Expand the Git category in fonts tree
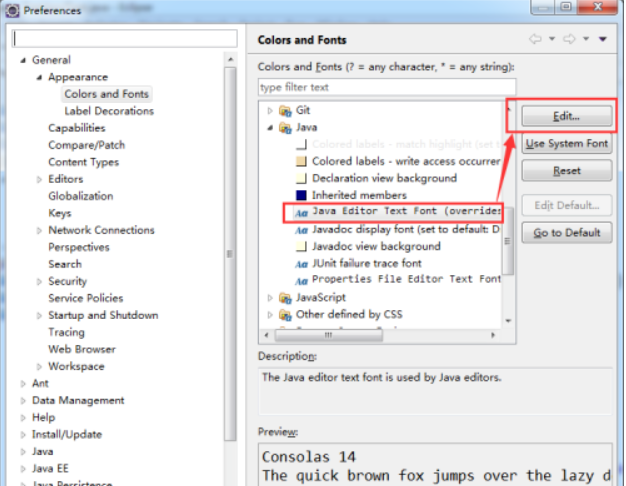This screenshot has width=626, height=486. 270,110
